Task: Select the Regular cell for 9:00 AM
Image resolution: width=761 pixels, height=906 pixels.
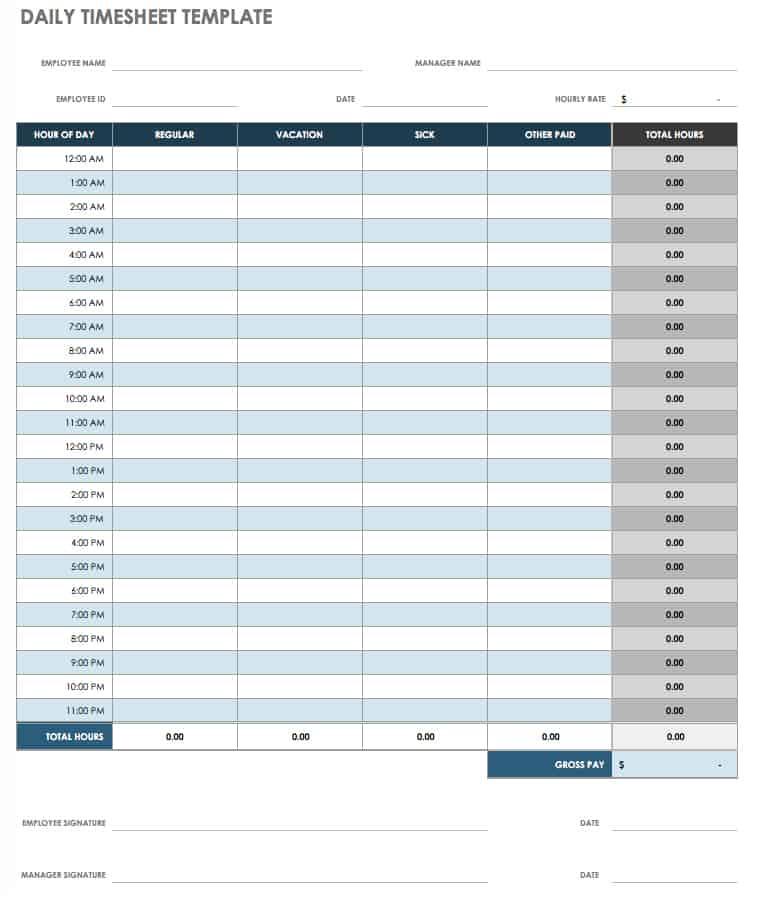Action: (175, 375)
